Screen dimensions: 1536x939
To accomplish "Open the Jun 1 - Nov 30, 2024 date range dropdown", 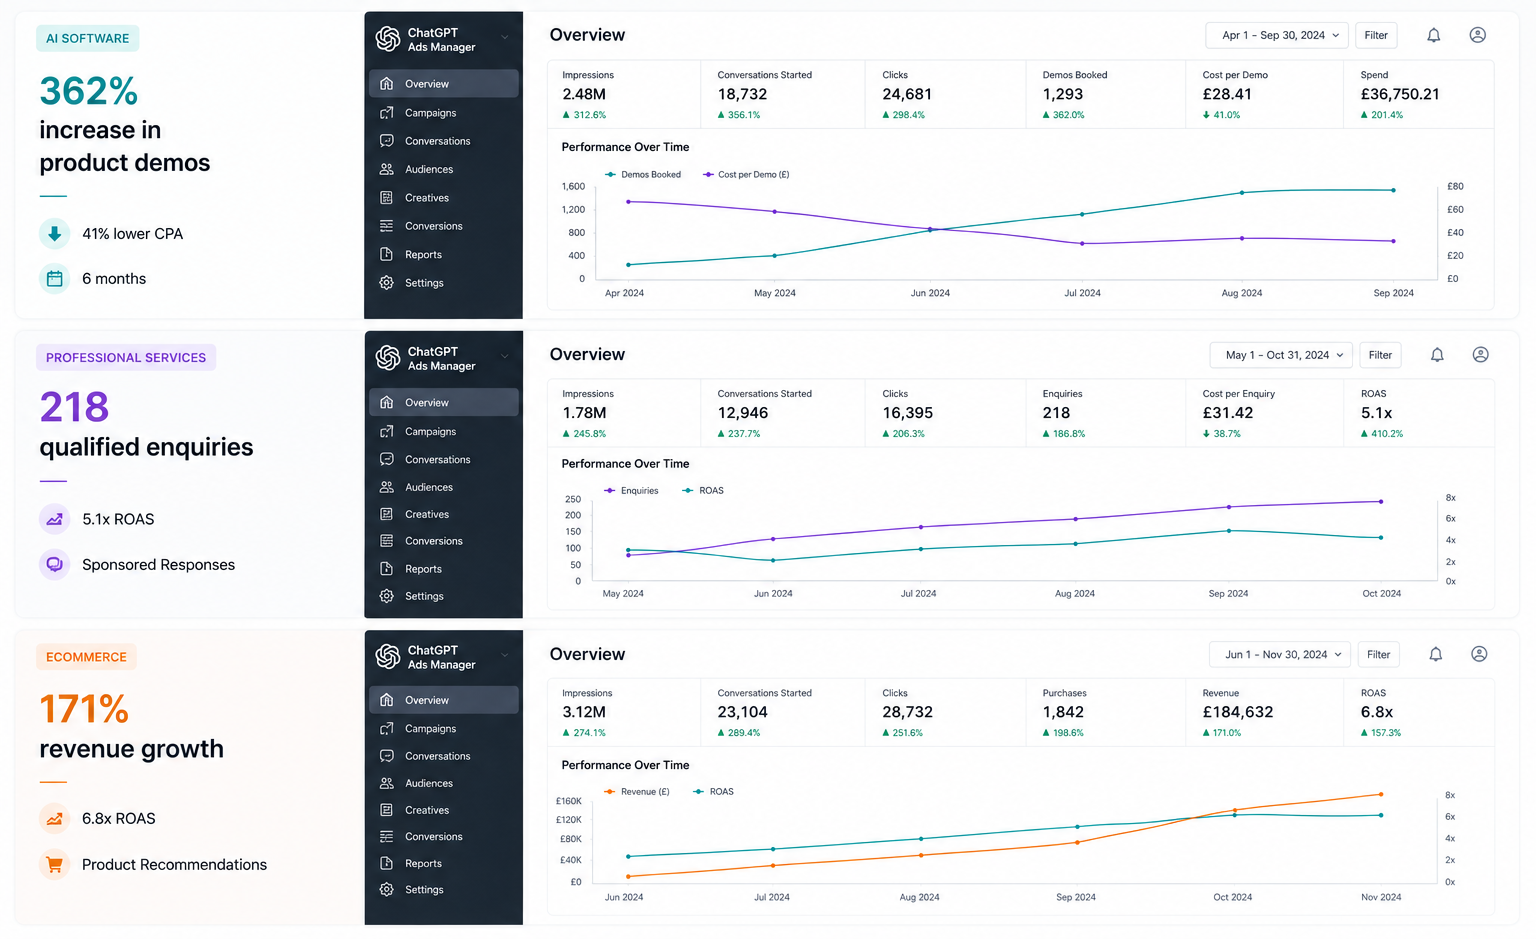I will pyautogui.click(x=1280, y=654).
